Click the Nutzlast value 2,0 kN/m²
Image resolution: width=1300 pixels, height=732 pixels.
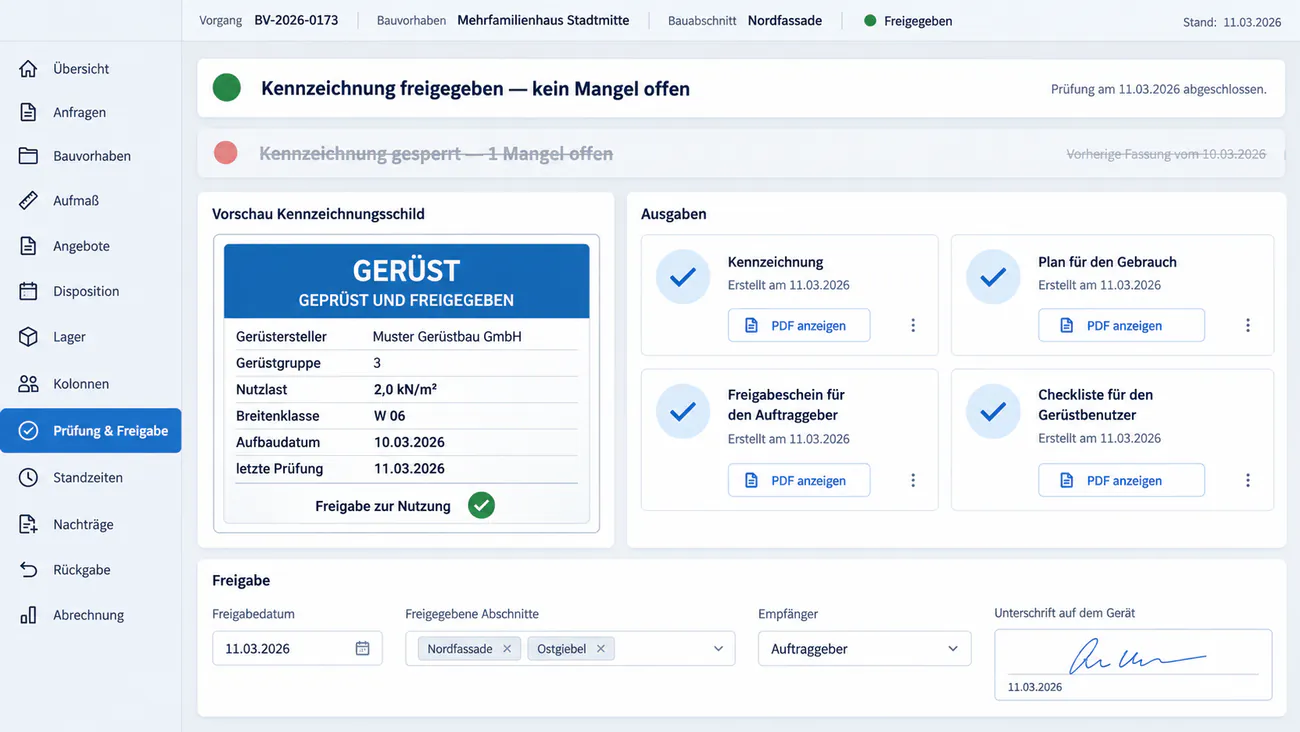click(405, 389)
